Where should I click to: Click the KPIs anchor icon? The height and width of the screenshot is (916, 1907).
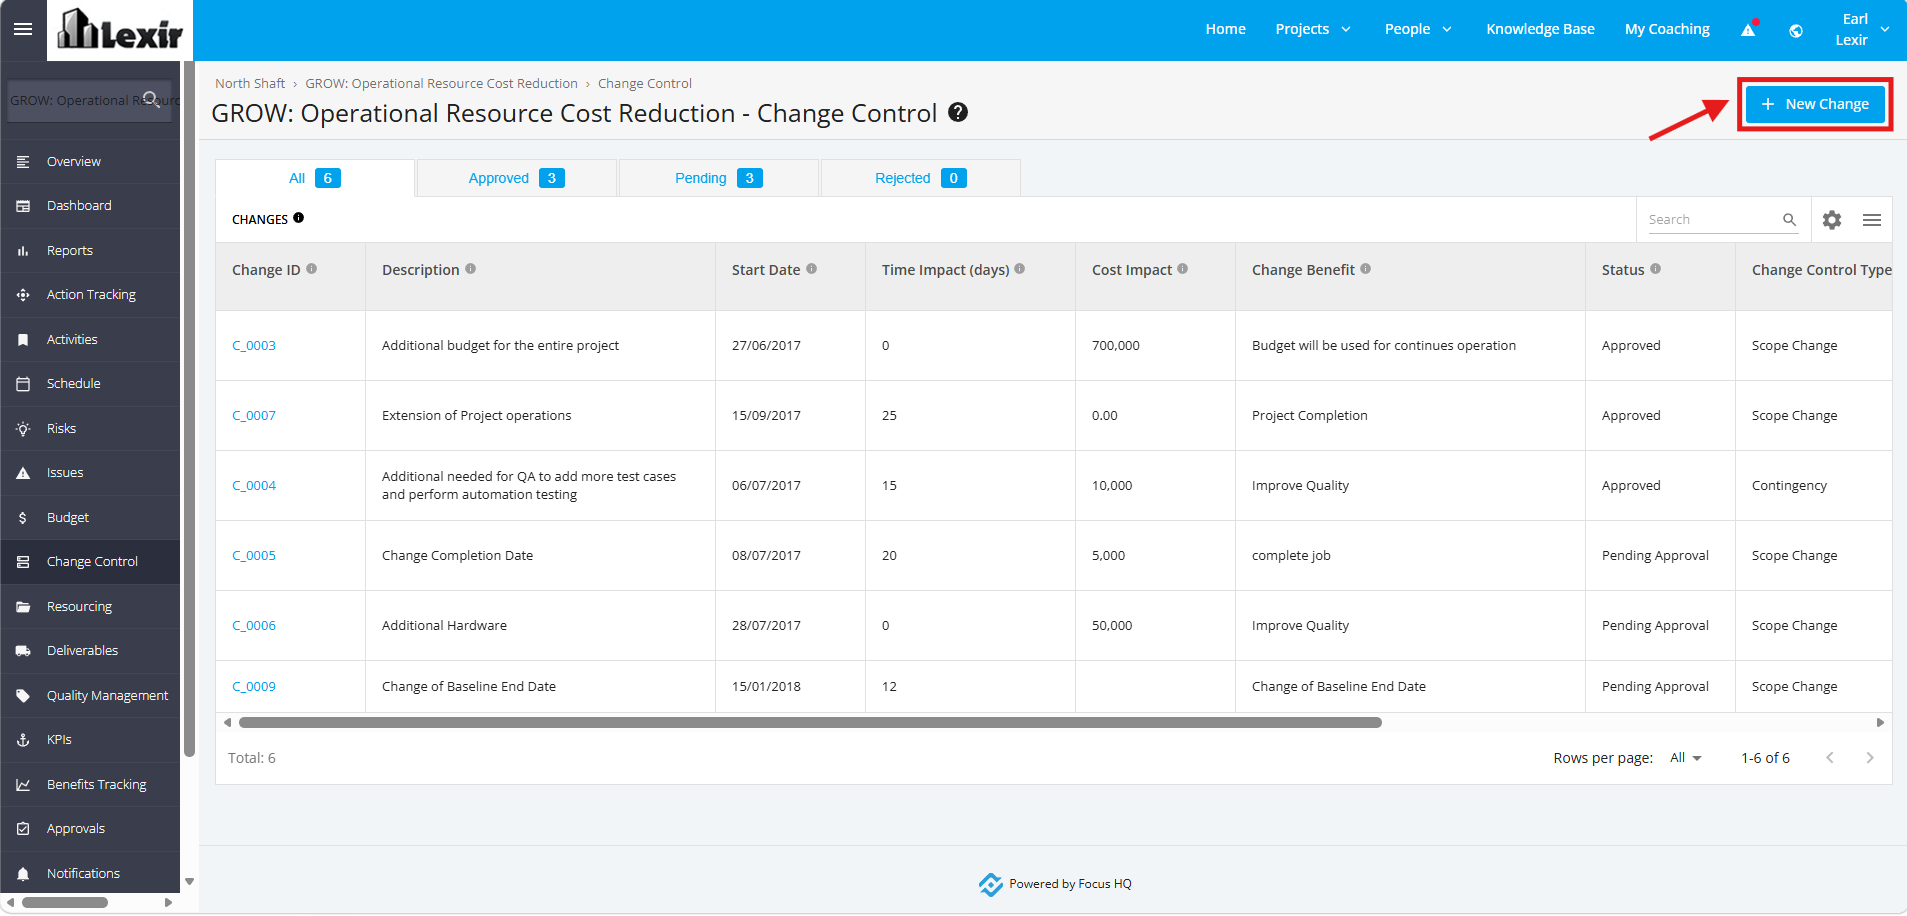tap(23, 740)
